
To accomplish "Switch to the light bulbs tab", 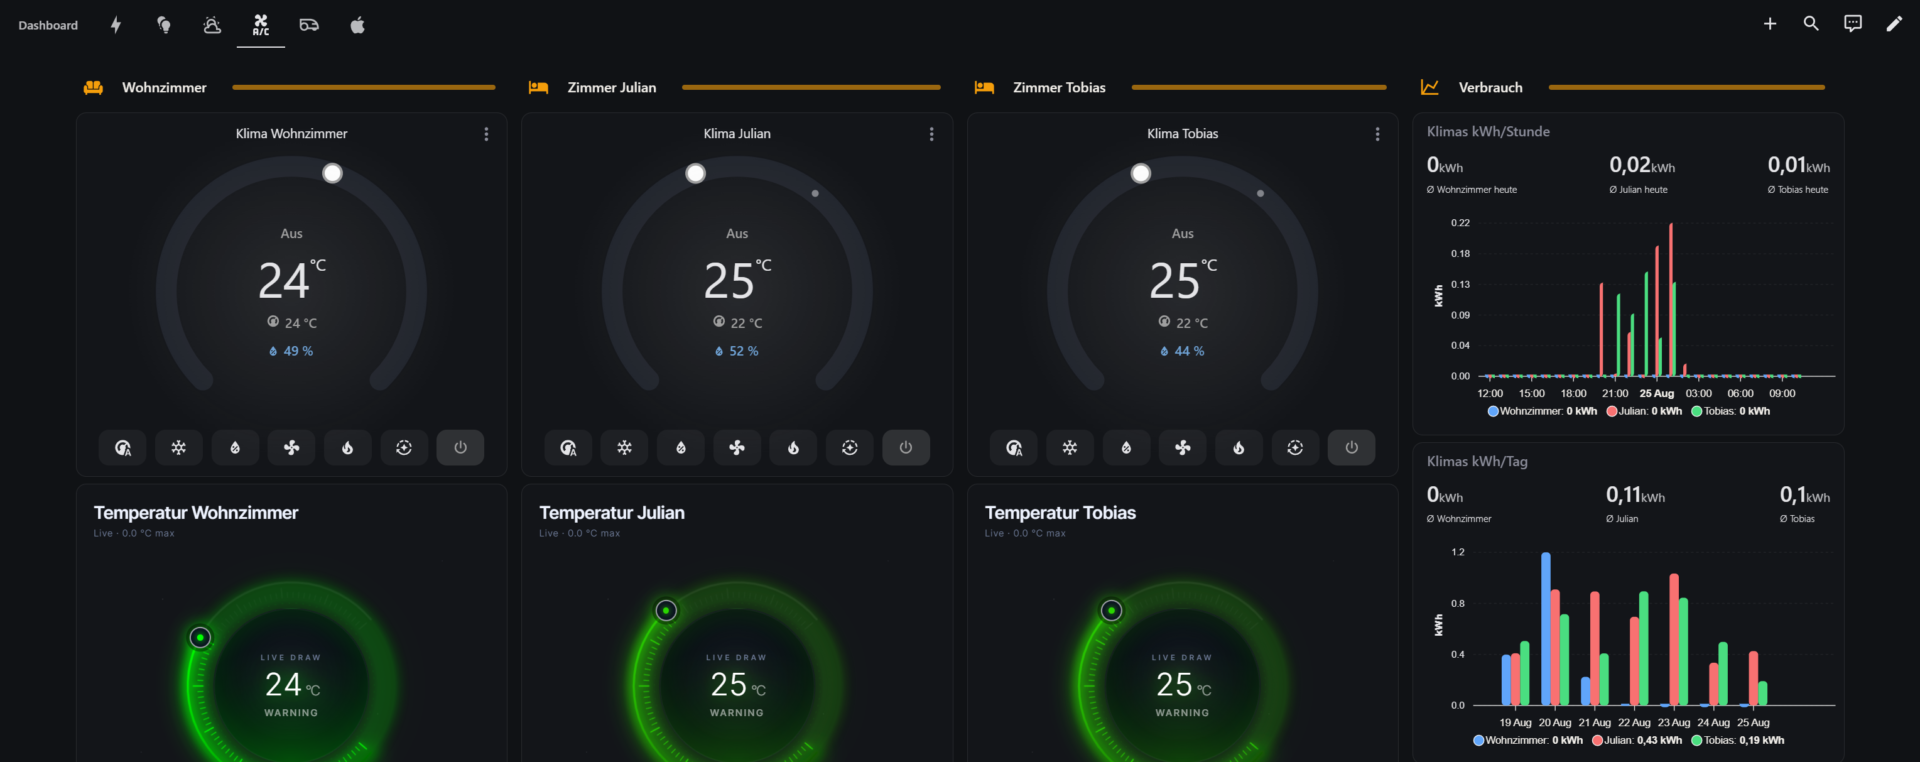I will coord(164,25).
